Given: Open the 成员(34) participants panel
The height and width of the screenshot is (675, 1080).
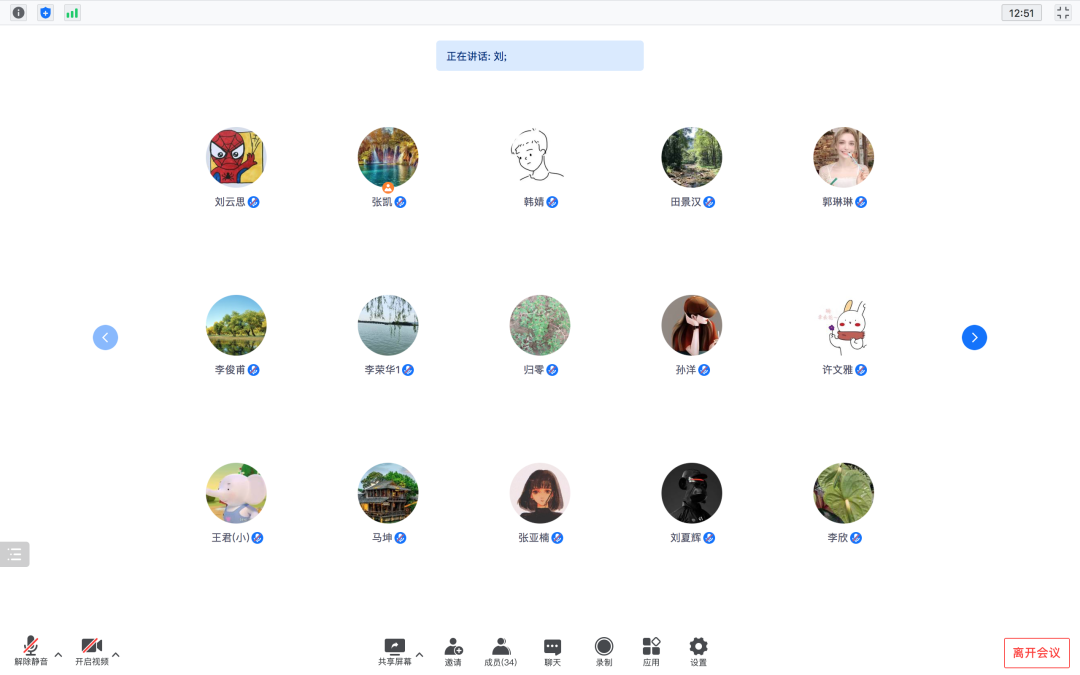Looking at the screenshot, I should [x=500, y=651].
